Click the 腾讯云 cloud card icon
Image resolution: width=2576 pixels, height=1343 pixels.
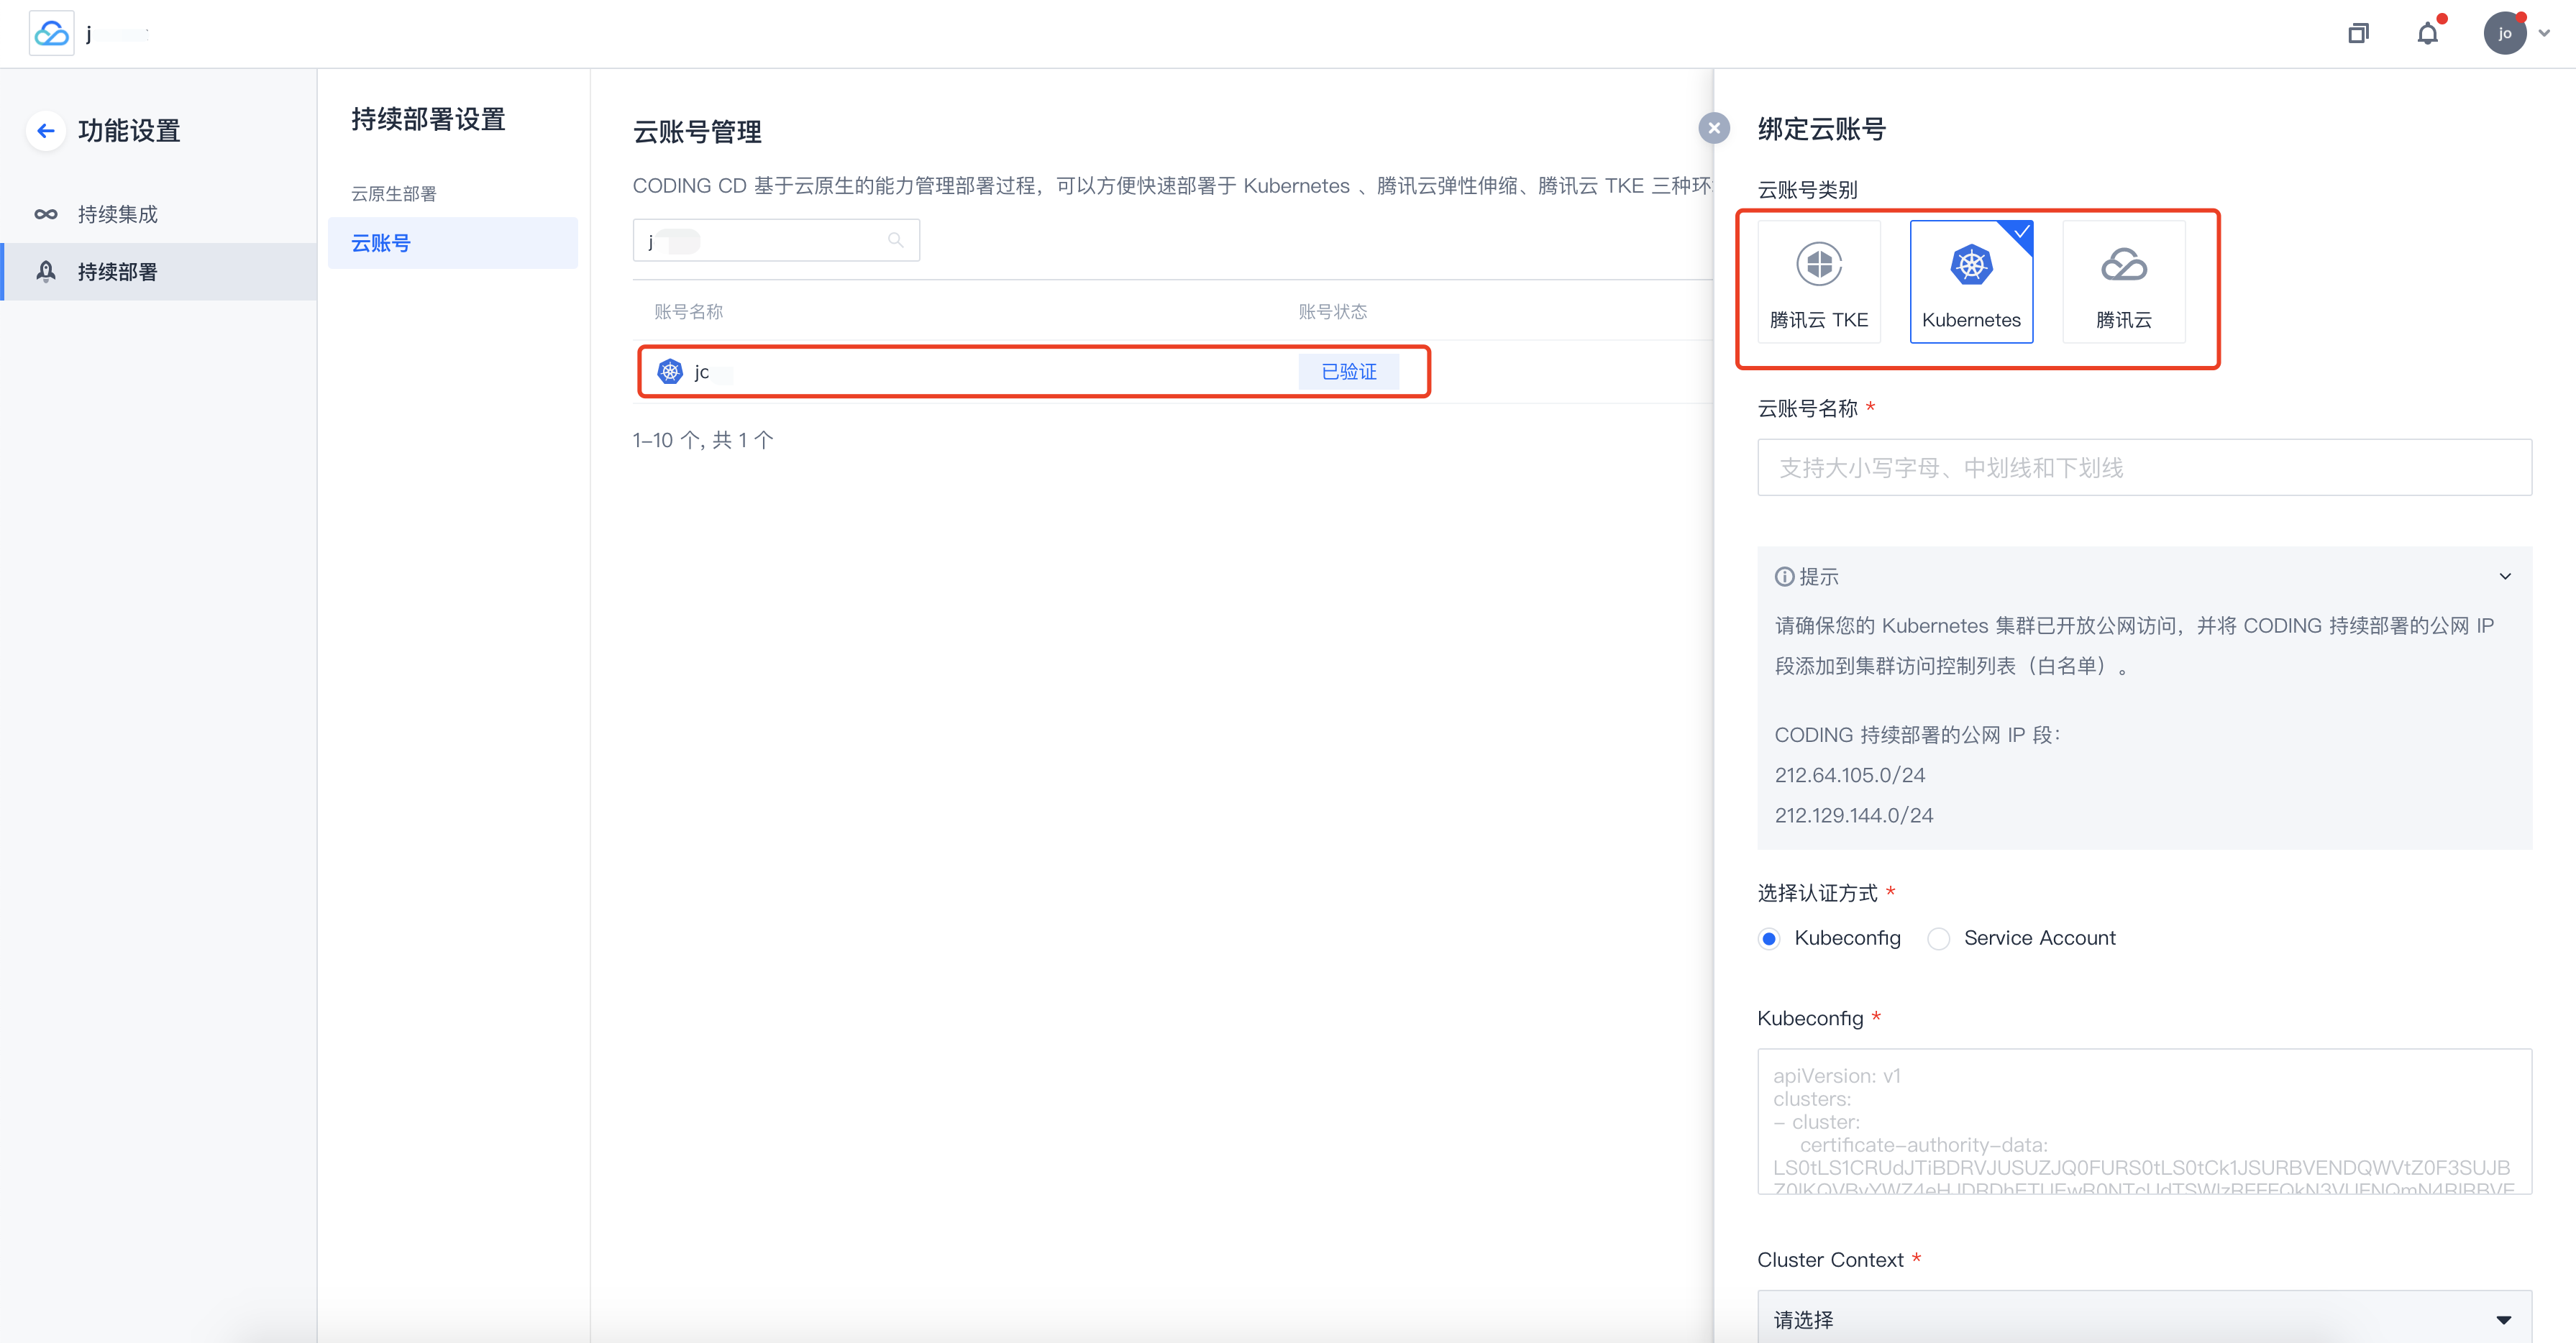tap(2124, 265)
